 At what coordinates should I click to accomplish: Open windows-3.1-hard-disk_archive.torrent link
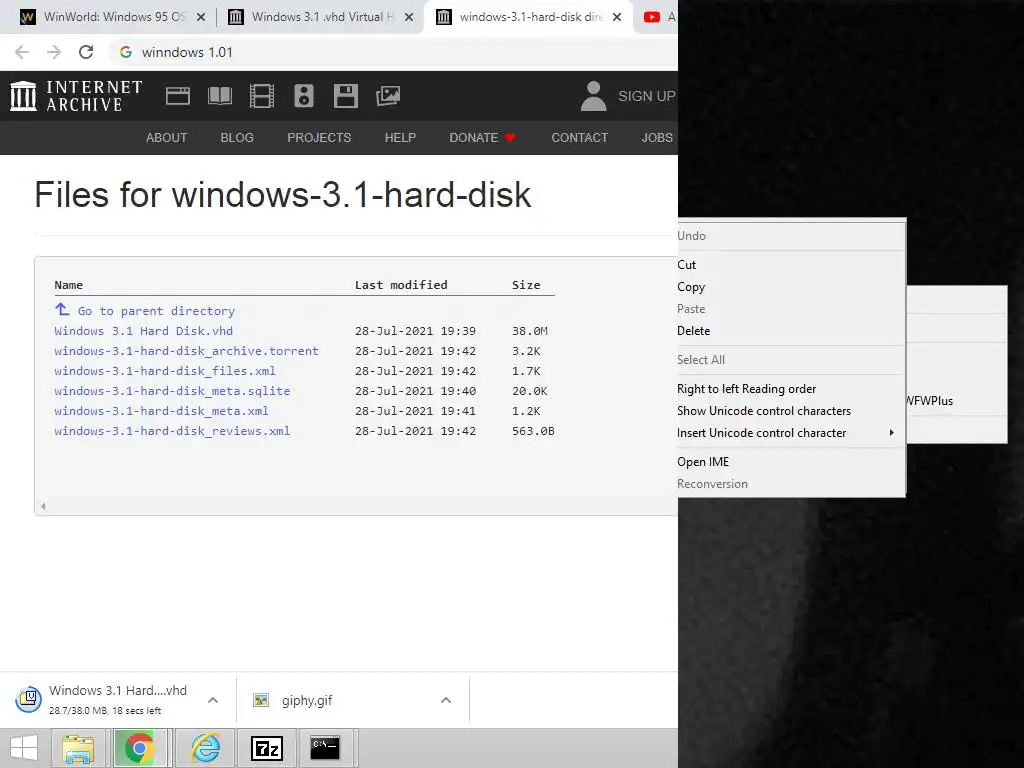pos(186,351)
